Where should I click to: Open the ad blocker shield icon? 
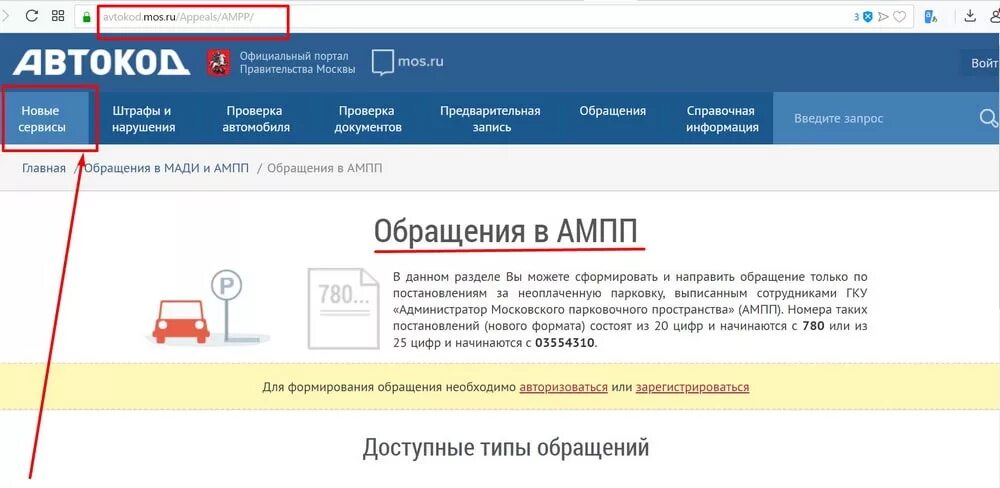click(867, 17)
